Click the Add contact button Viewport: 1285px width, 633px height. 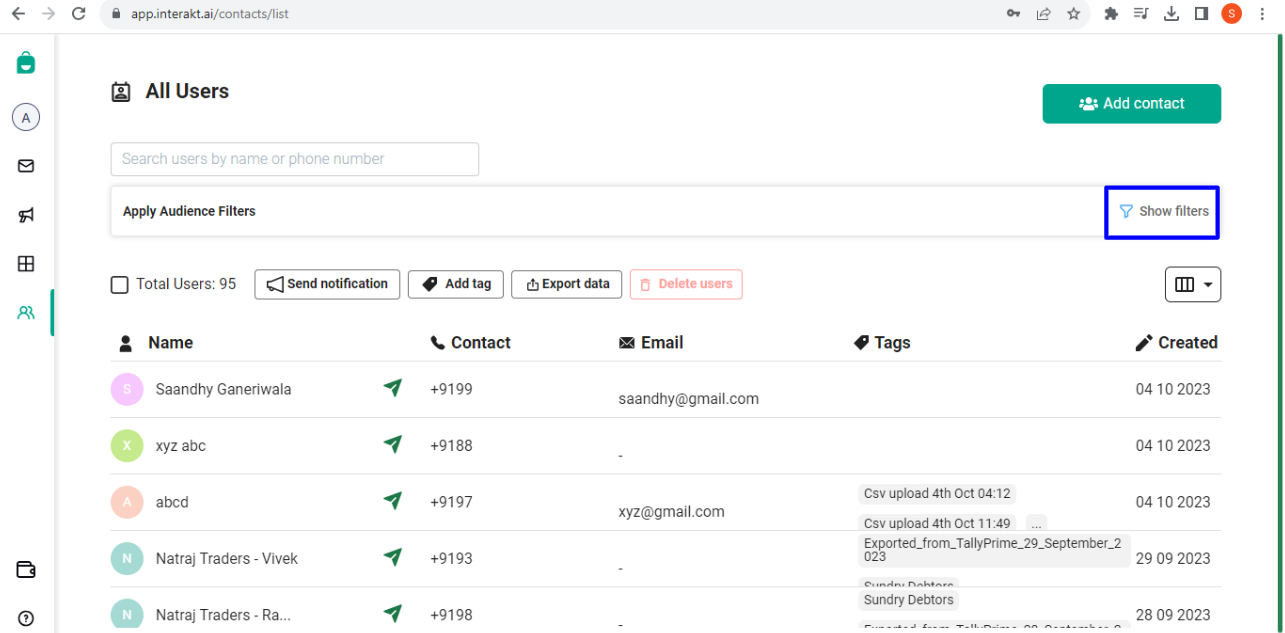tap(1131, 104)
